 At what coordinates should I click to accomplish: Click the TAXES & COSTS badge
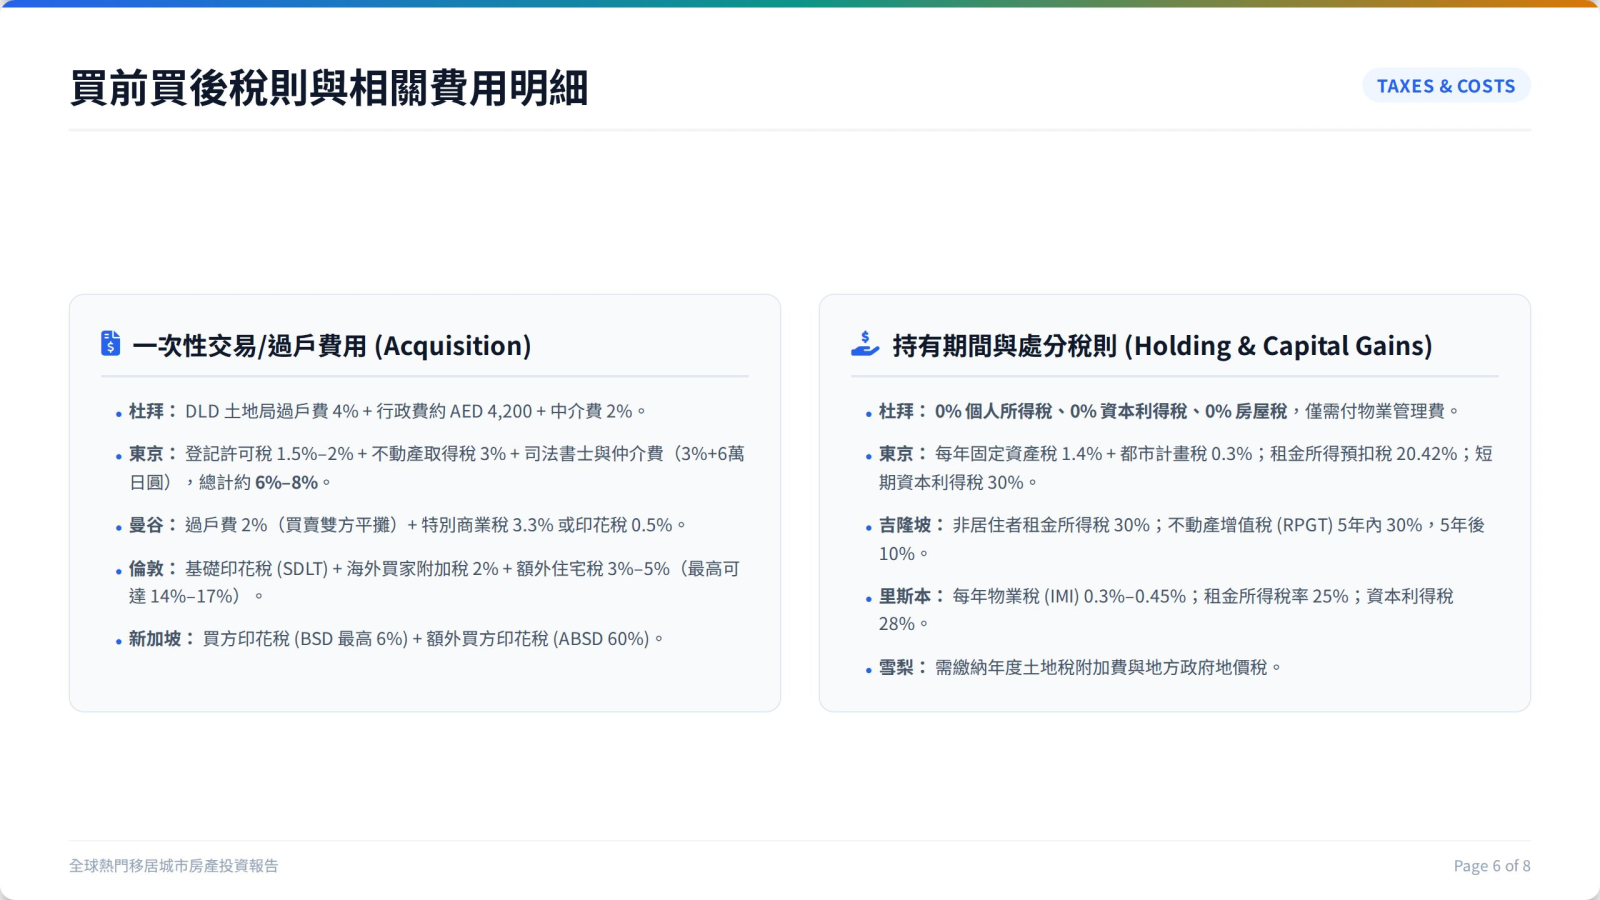(1446, 86)
